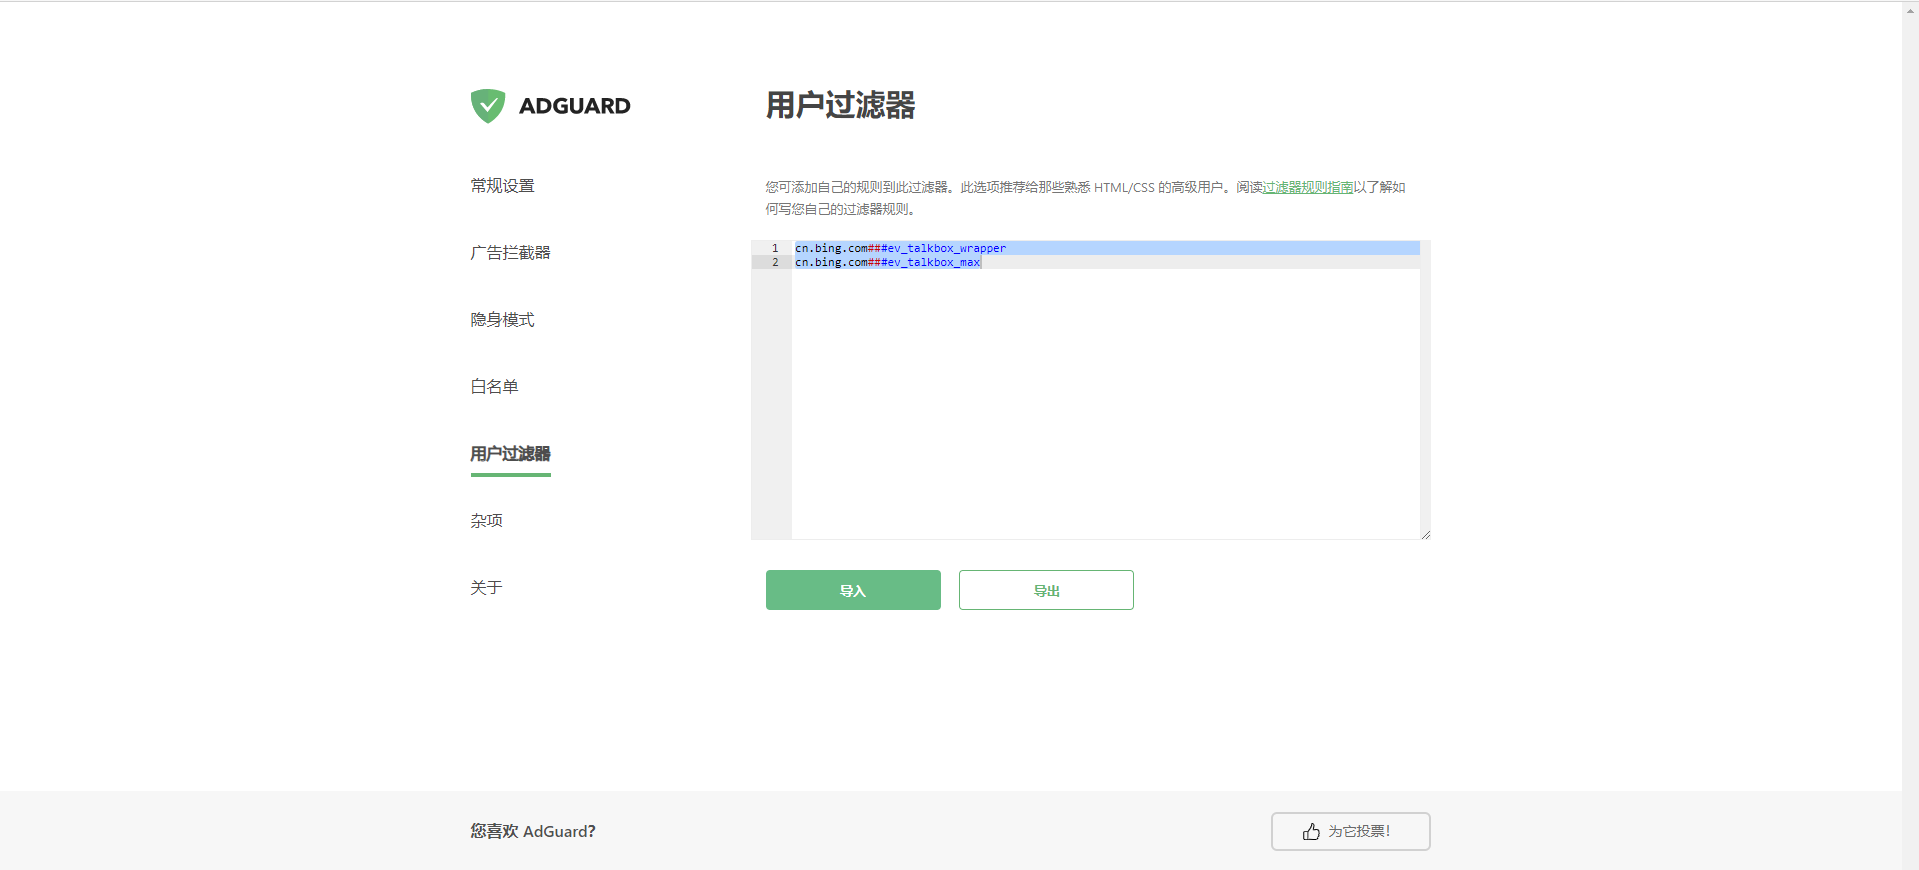Click the editor resize handle corner
The image size is (1919, 870).
[1425, 535]
